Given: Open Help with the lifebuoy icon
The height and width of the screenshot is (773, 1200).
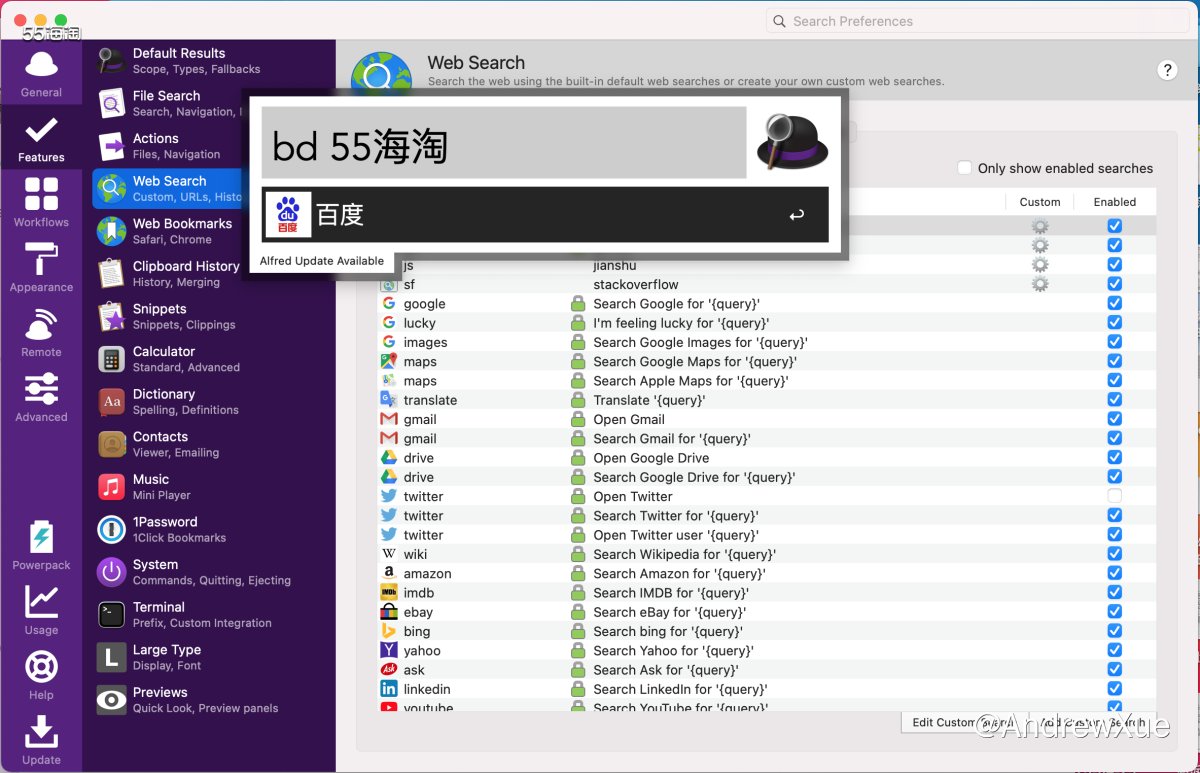Looking at the screenshot, I should point(41,676).
